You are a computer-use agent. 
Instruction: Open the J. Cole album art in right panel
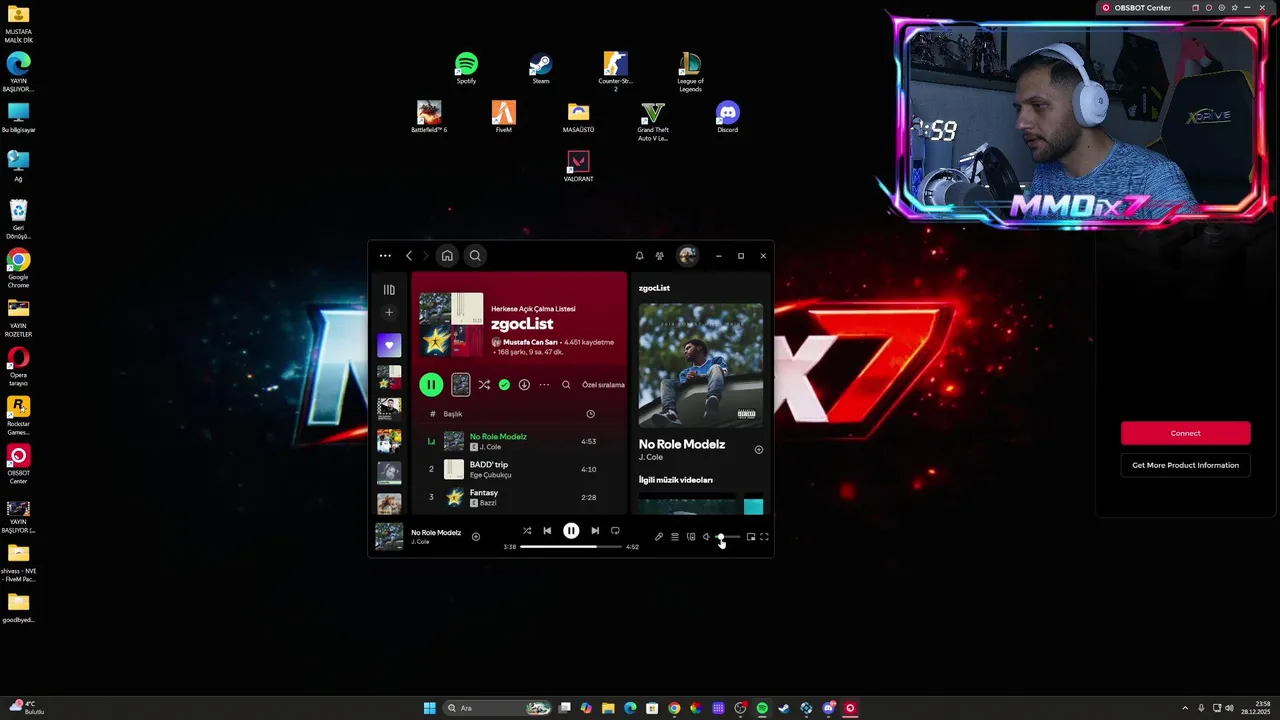coord(701,365)
